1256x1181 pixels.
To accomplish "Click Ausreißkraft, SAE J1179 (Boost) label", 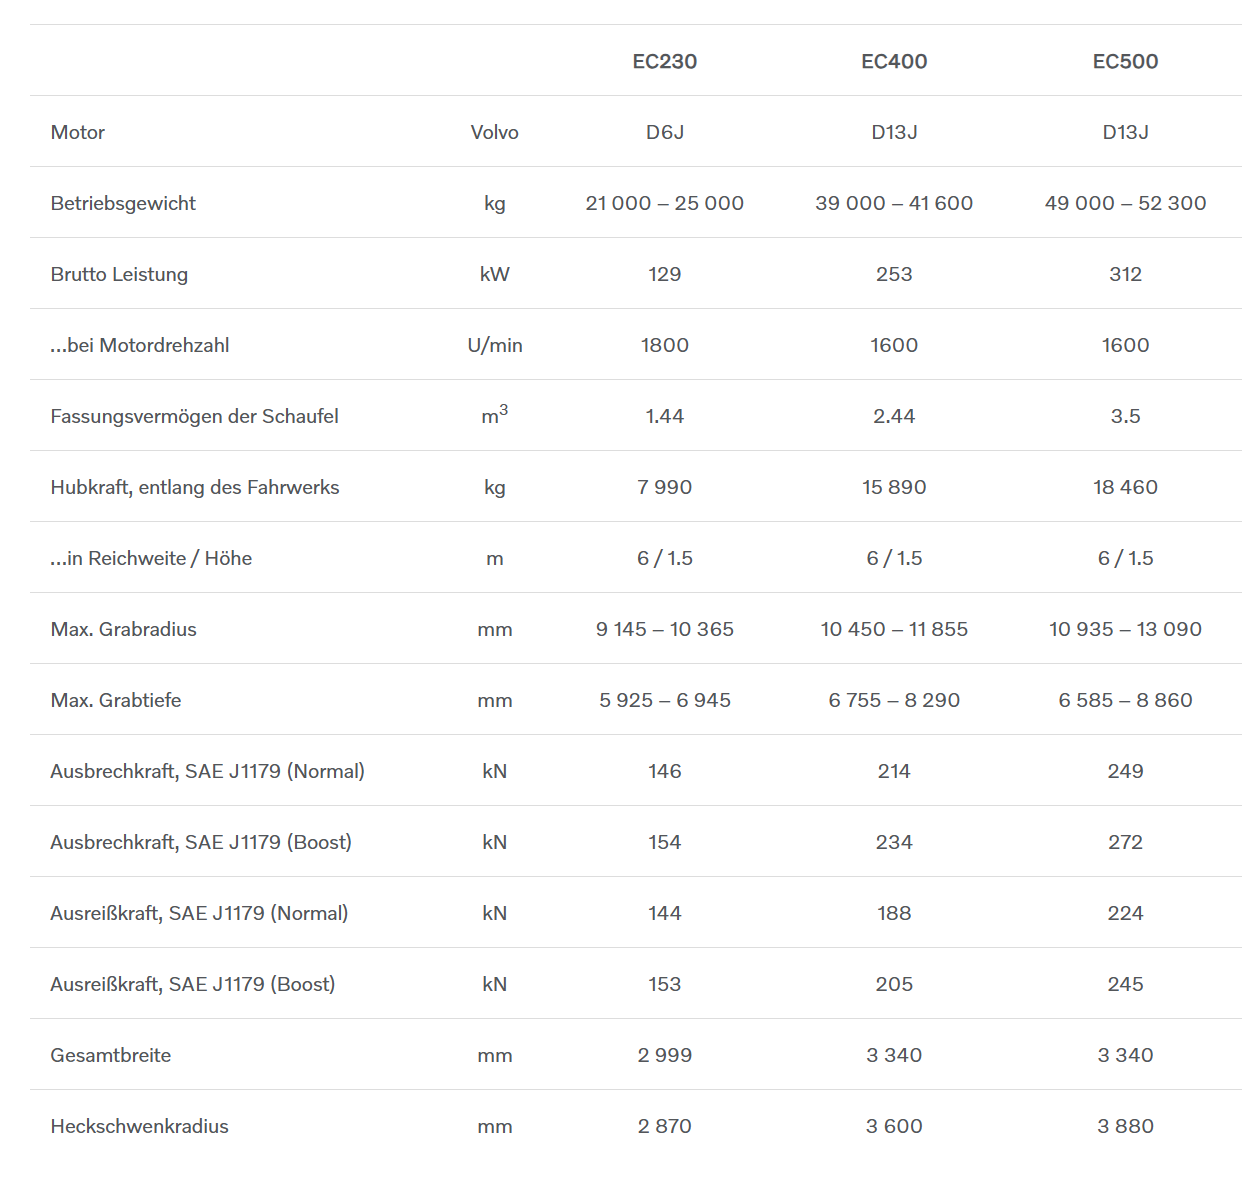I will click(193, 984).
